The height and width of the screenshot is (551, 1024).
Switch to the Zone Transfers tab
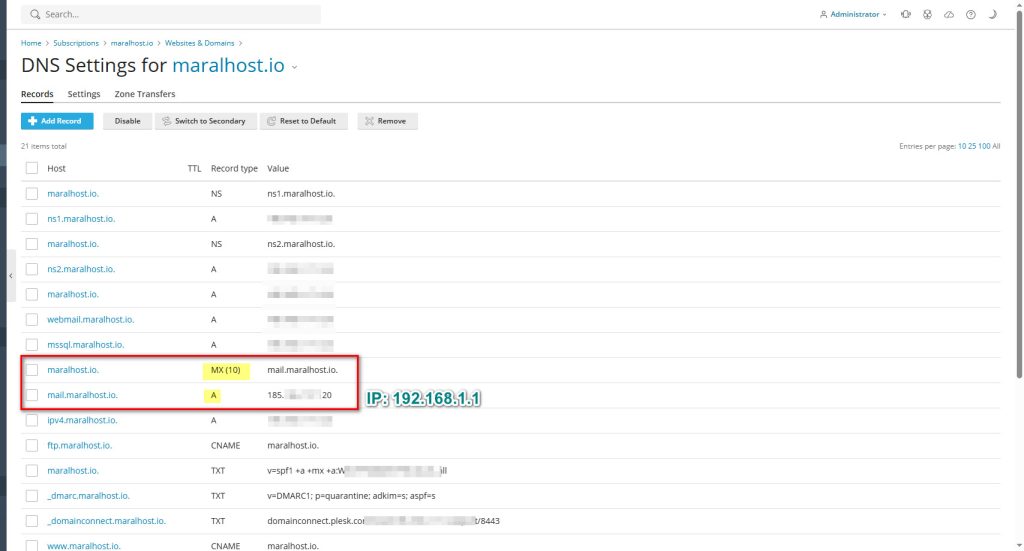tap(144, 94)
